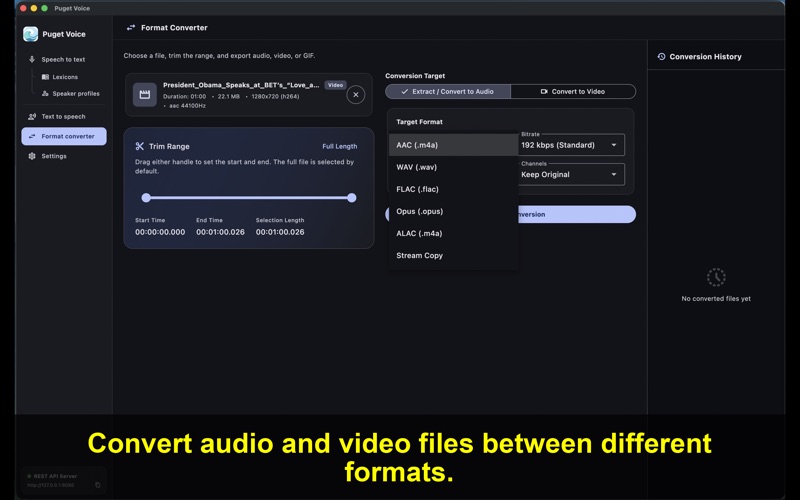
Task: Open the Bitrate dropdown
Action: (x=570, y=145)
